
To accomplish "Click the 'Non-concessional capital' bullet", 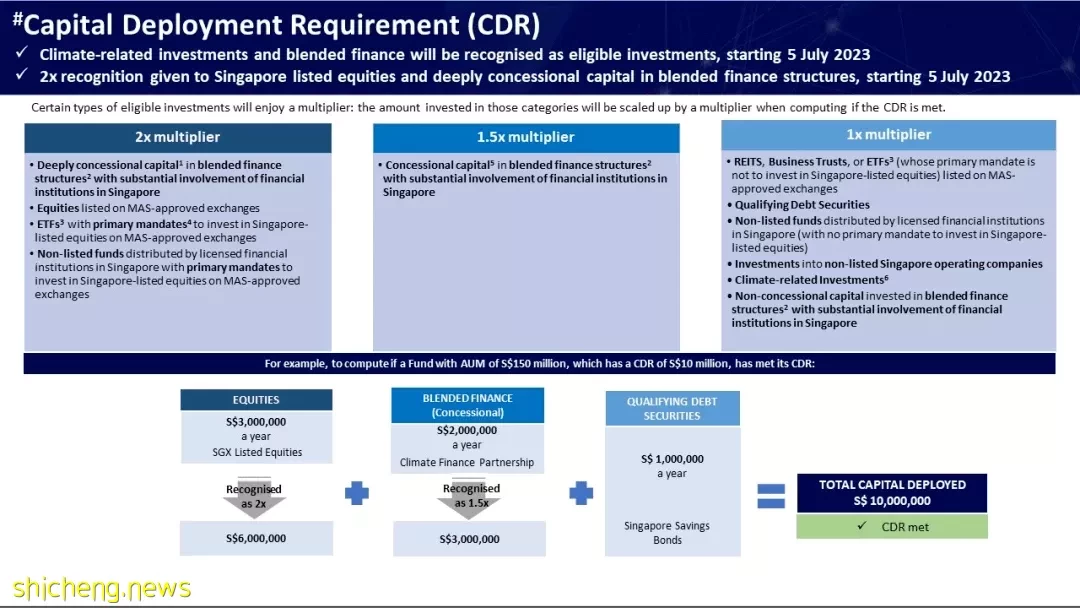I will pyautogui.click(x=868, y=309).
